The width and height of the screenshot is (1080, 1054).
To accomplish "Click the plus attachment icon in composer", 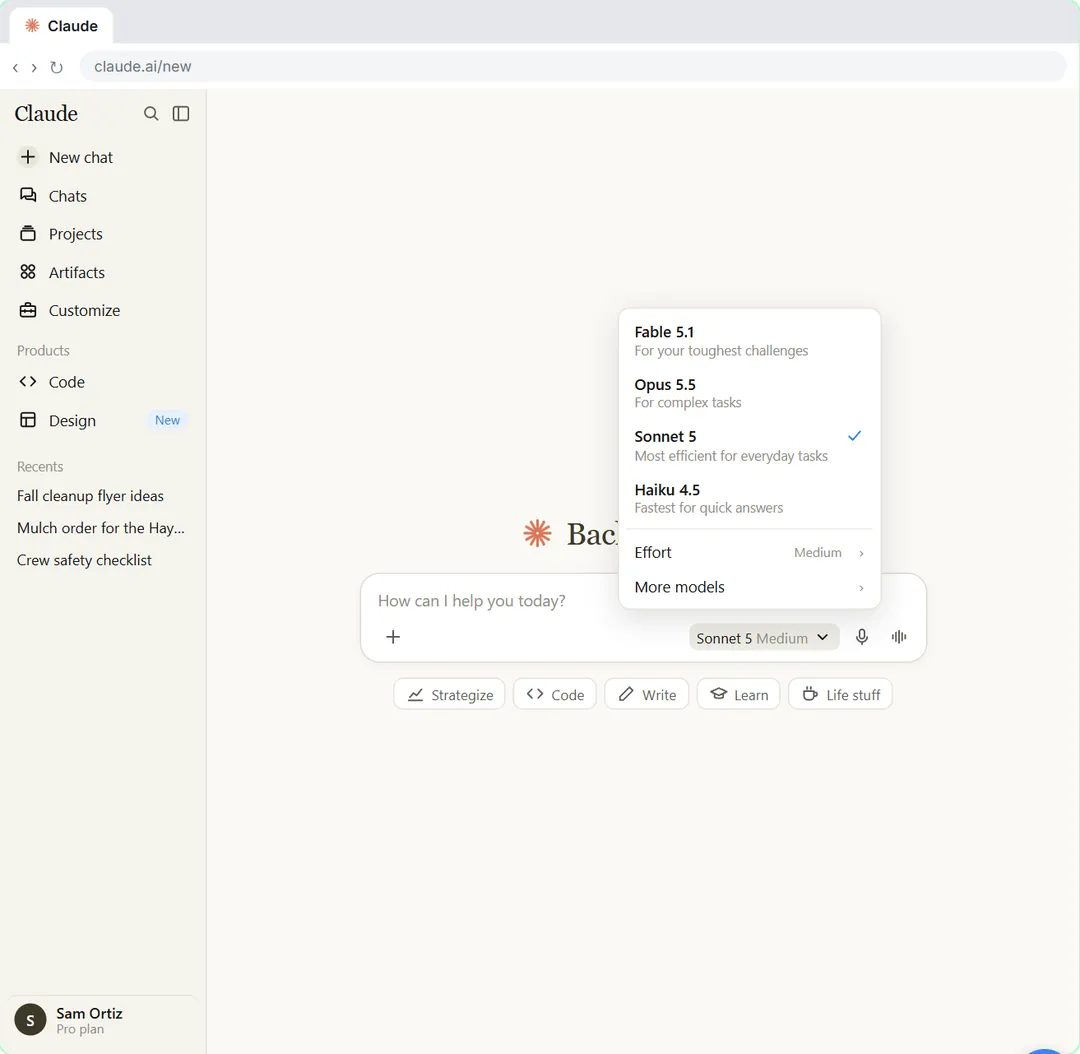I will coord(393,637).
